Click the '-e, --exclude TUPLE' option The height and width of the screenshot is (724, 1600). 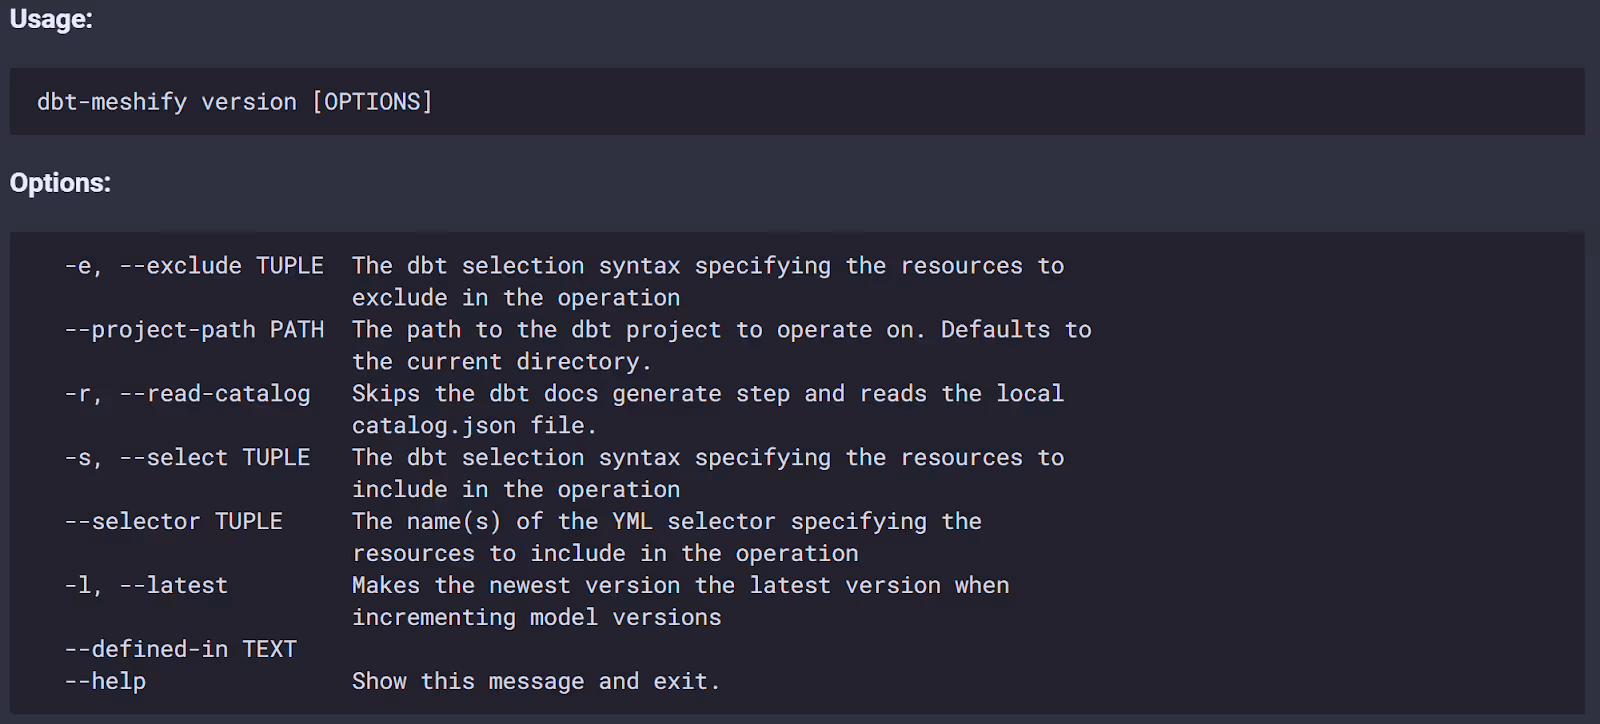pyautogui.click(x=194, y=266)
